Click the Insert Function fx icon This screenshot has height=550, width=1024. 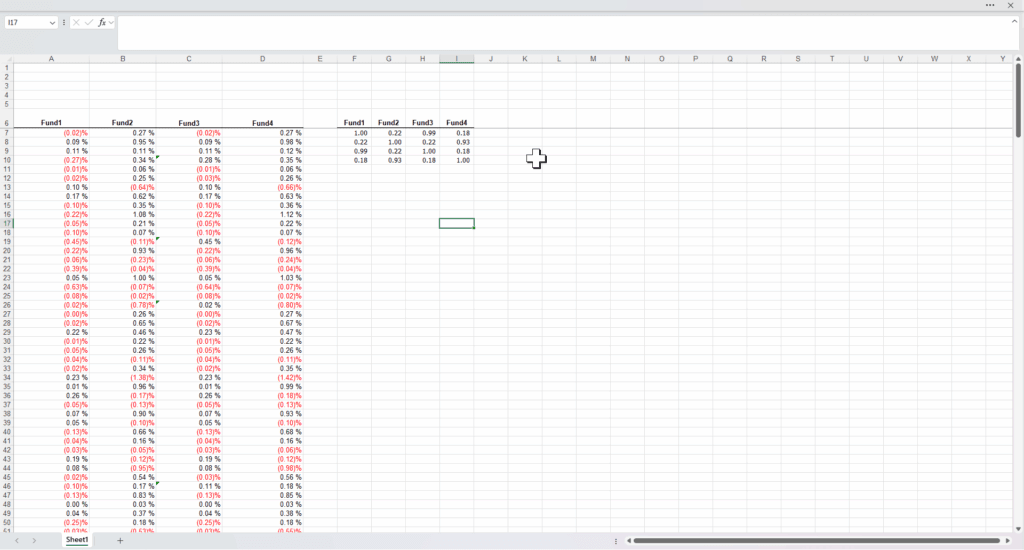coord(101,22)
